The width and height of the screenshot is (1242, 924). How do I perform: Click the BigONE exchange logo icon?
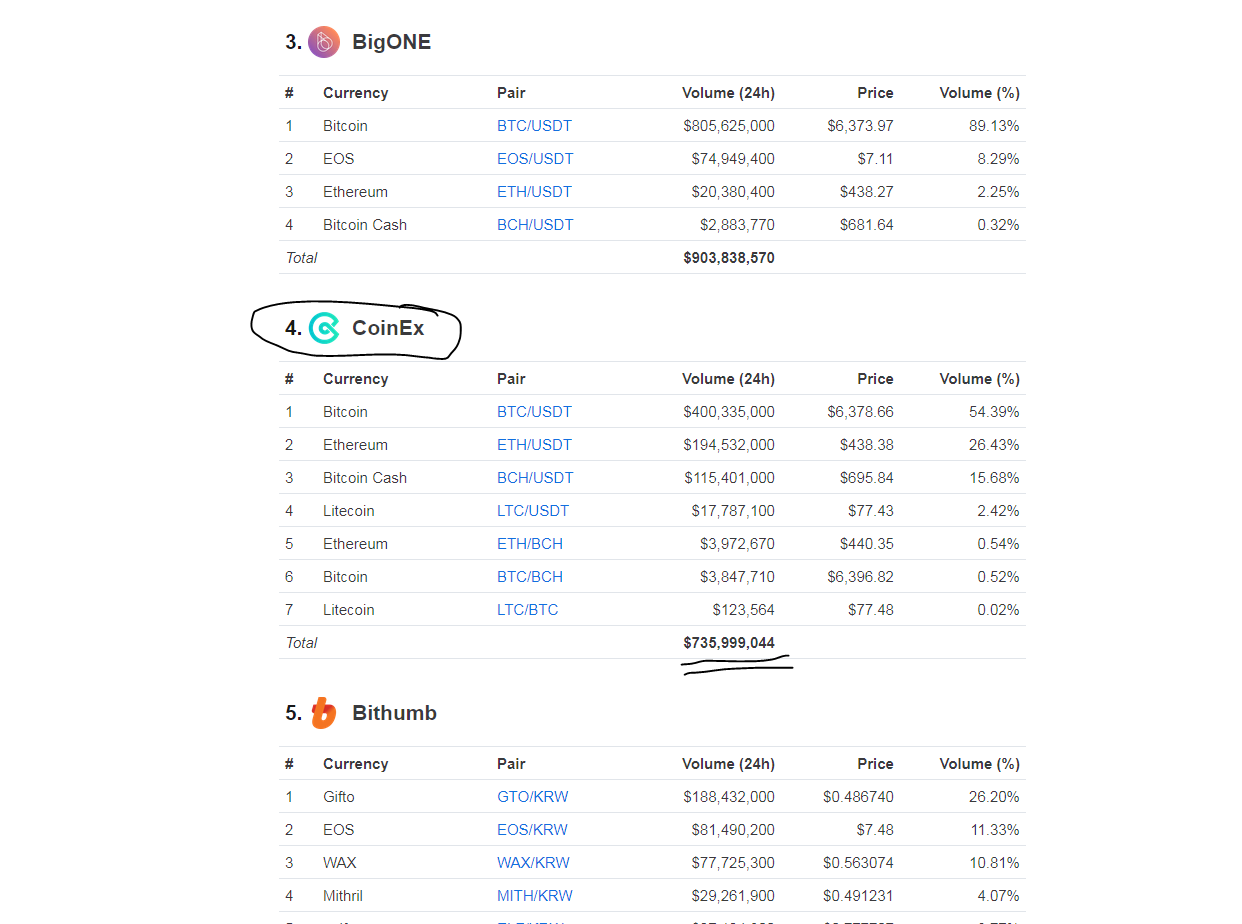tap(324, 42)
